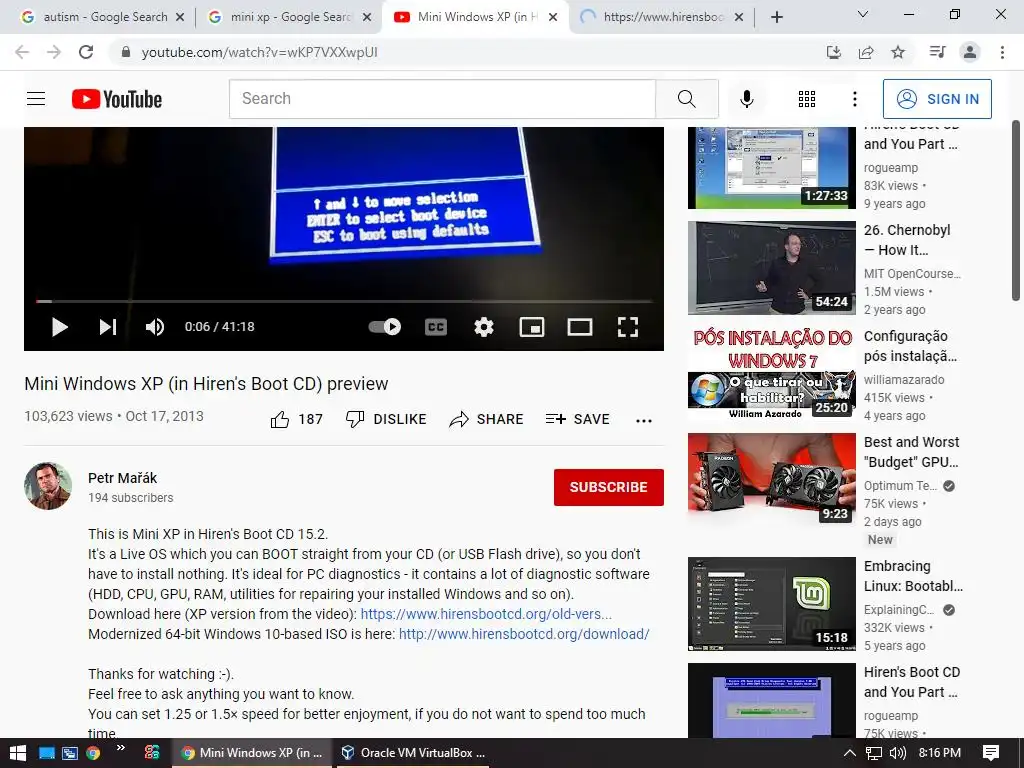Click the install app icon in address bar

(833, 52)
